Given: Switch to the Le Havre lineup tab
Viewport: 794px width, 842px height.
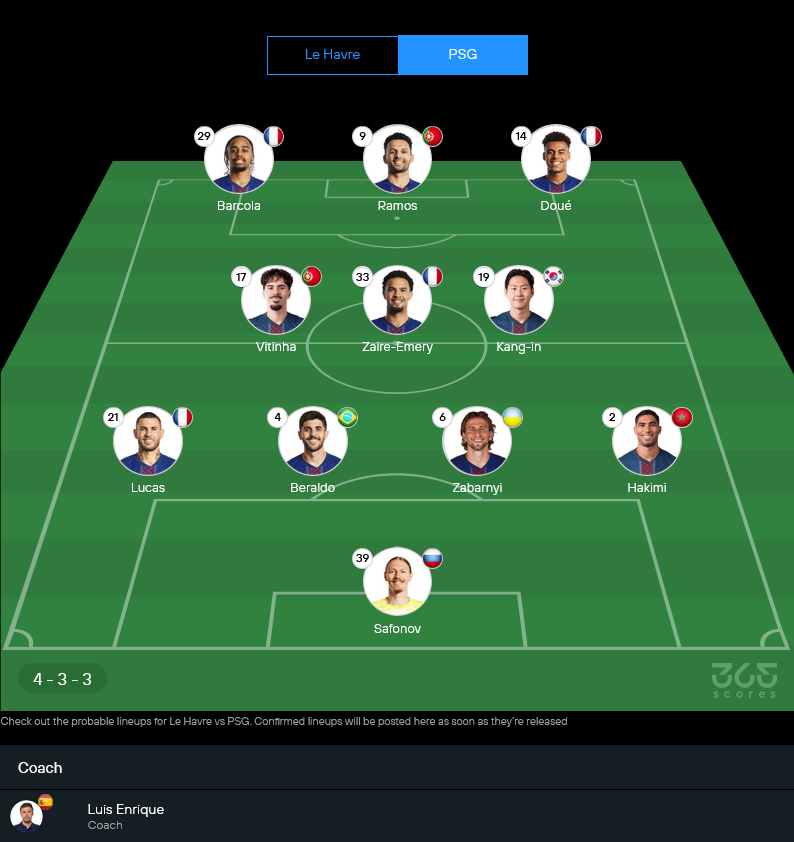Looking at the screenshot, I should tap(332, 55).
